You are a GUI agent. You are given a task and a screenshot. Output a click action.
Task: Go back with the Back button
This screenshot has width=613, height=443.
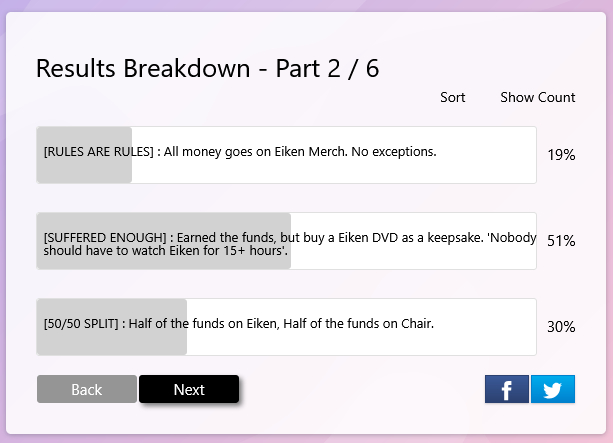(87, 389)
